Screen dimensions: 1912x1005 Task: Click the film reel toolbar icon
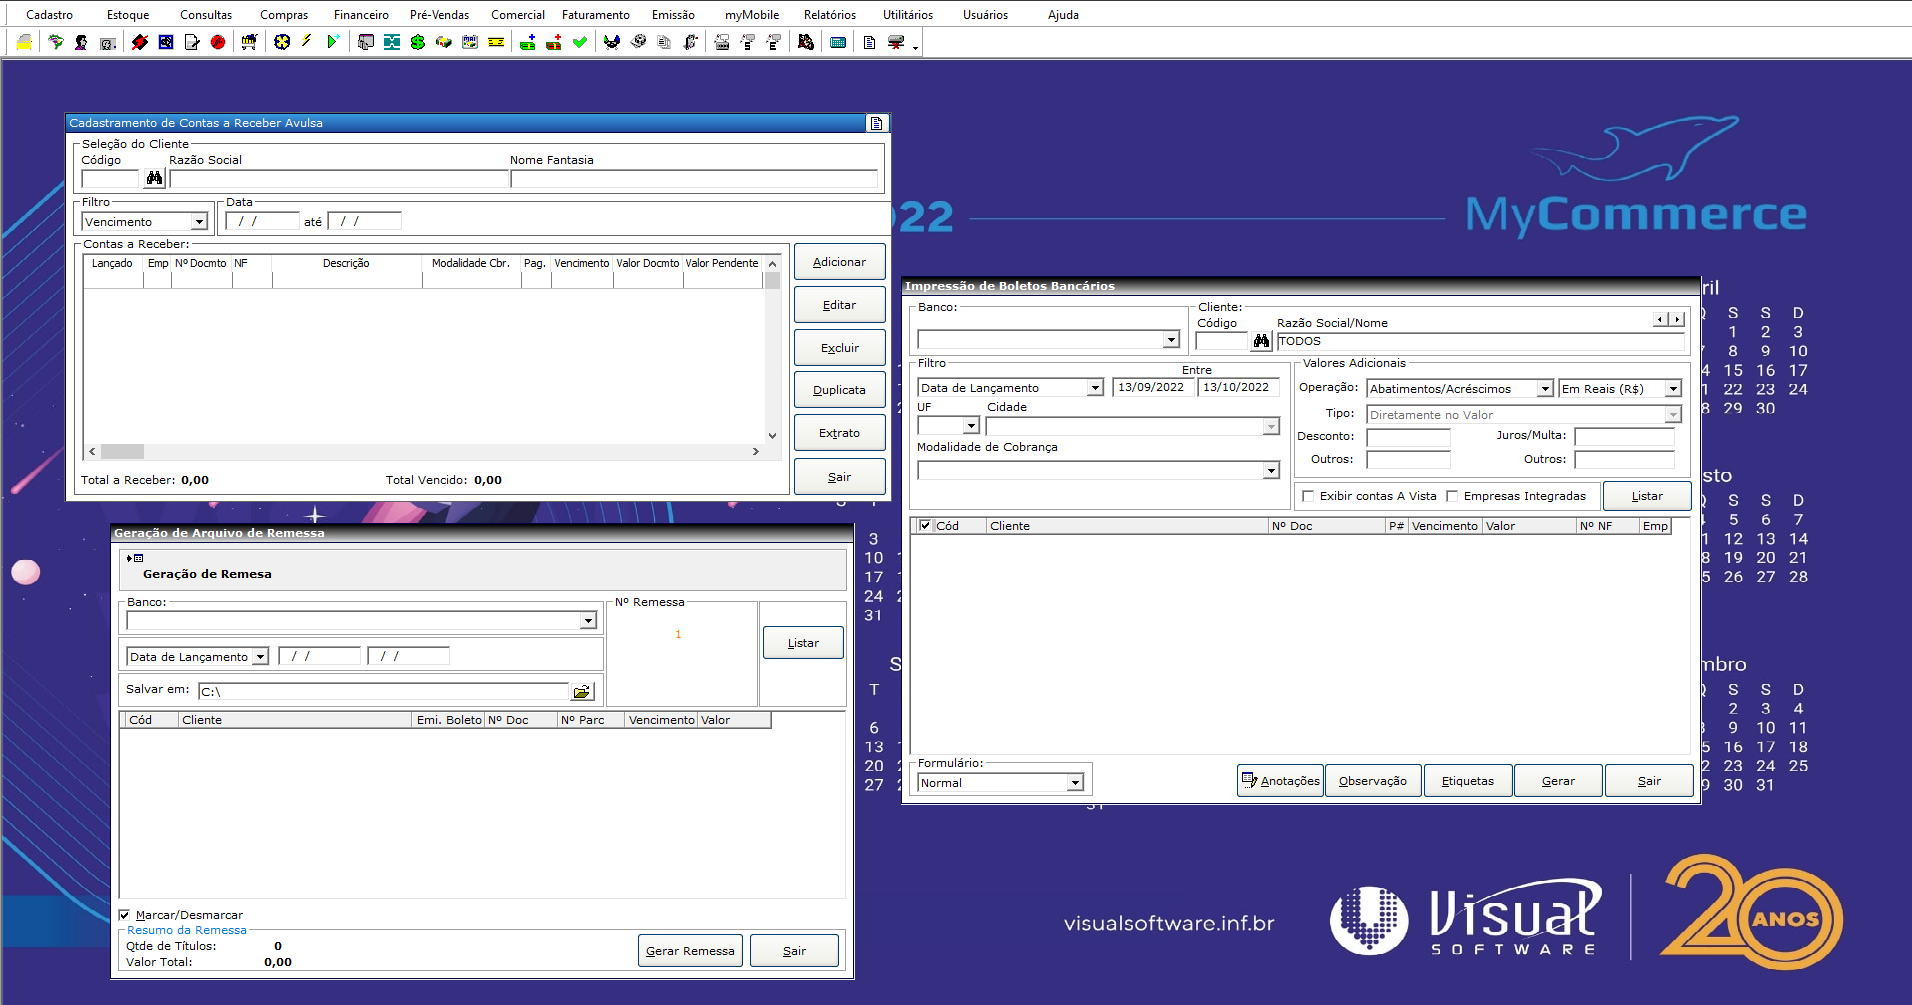[x=639, y=42]
